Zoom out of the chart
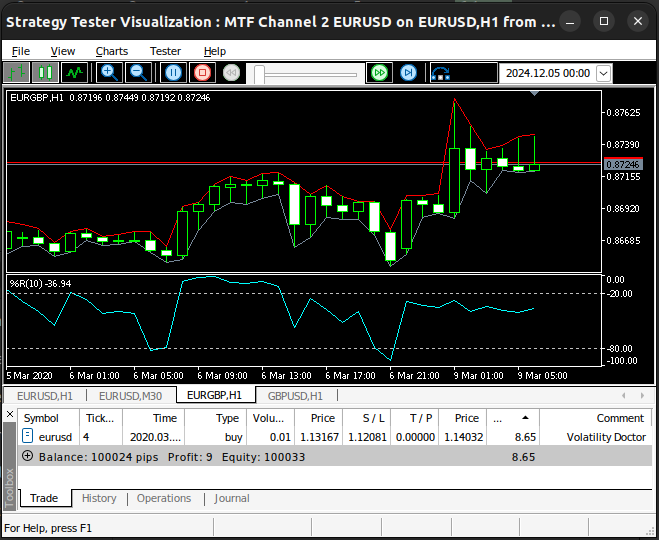The width and height of the screenshot is (659, 540). point(139,73)
